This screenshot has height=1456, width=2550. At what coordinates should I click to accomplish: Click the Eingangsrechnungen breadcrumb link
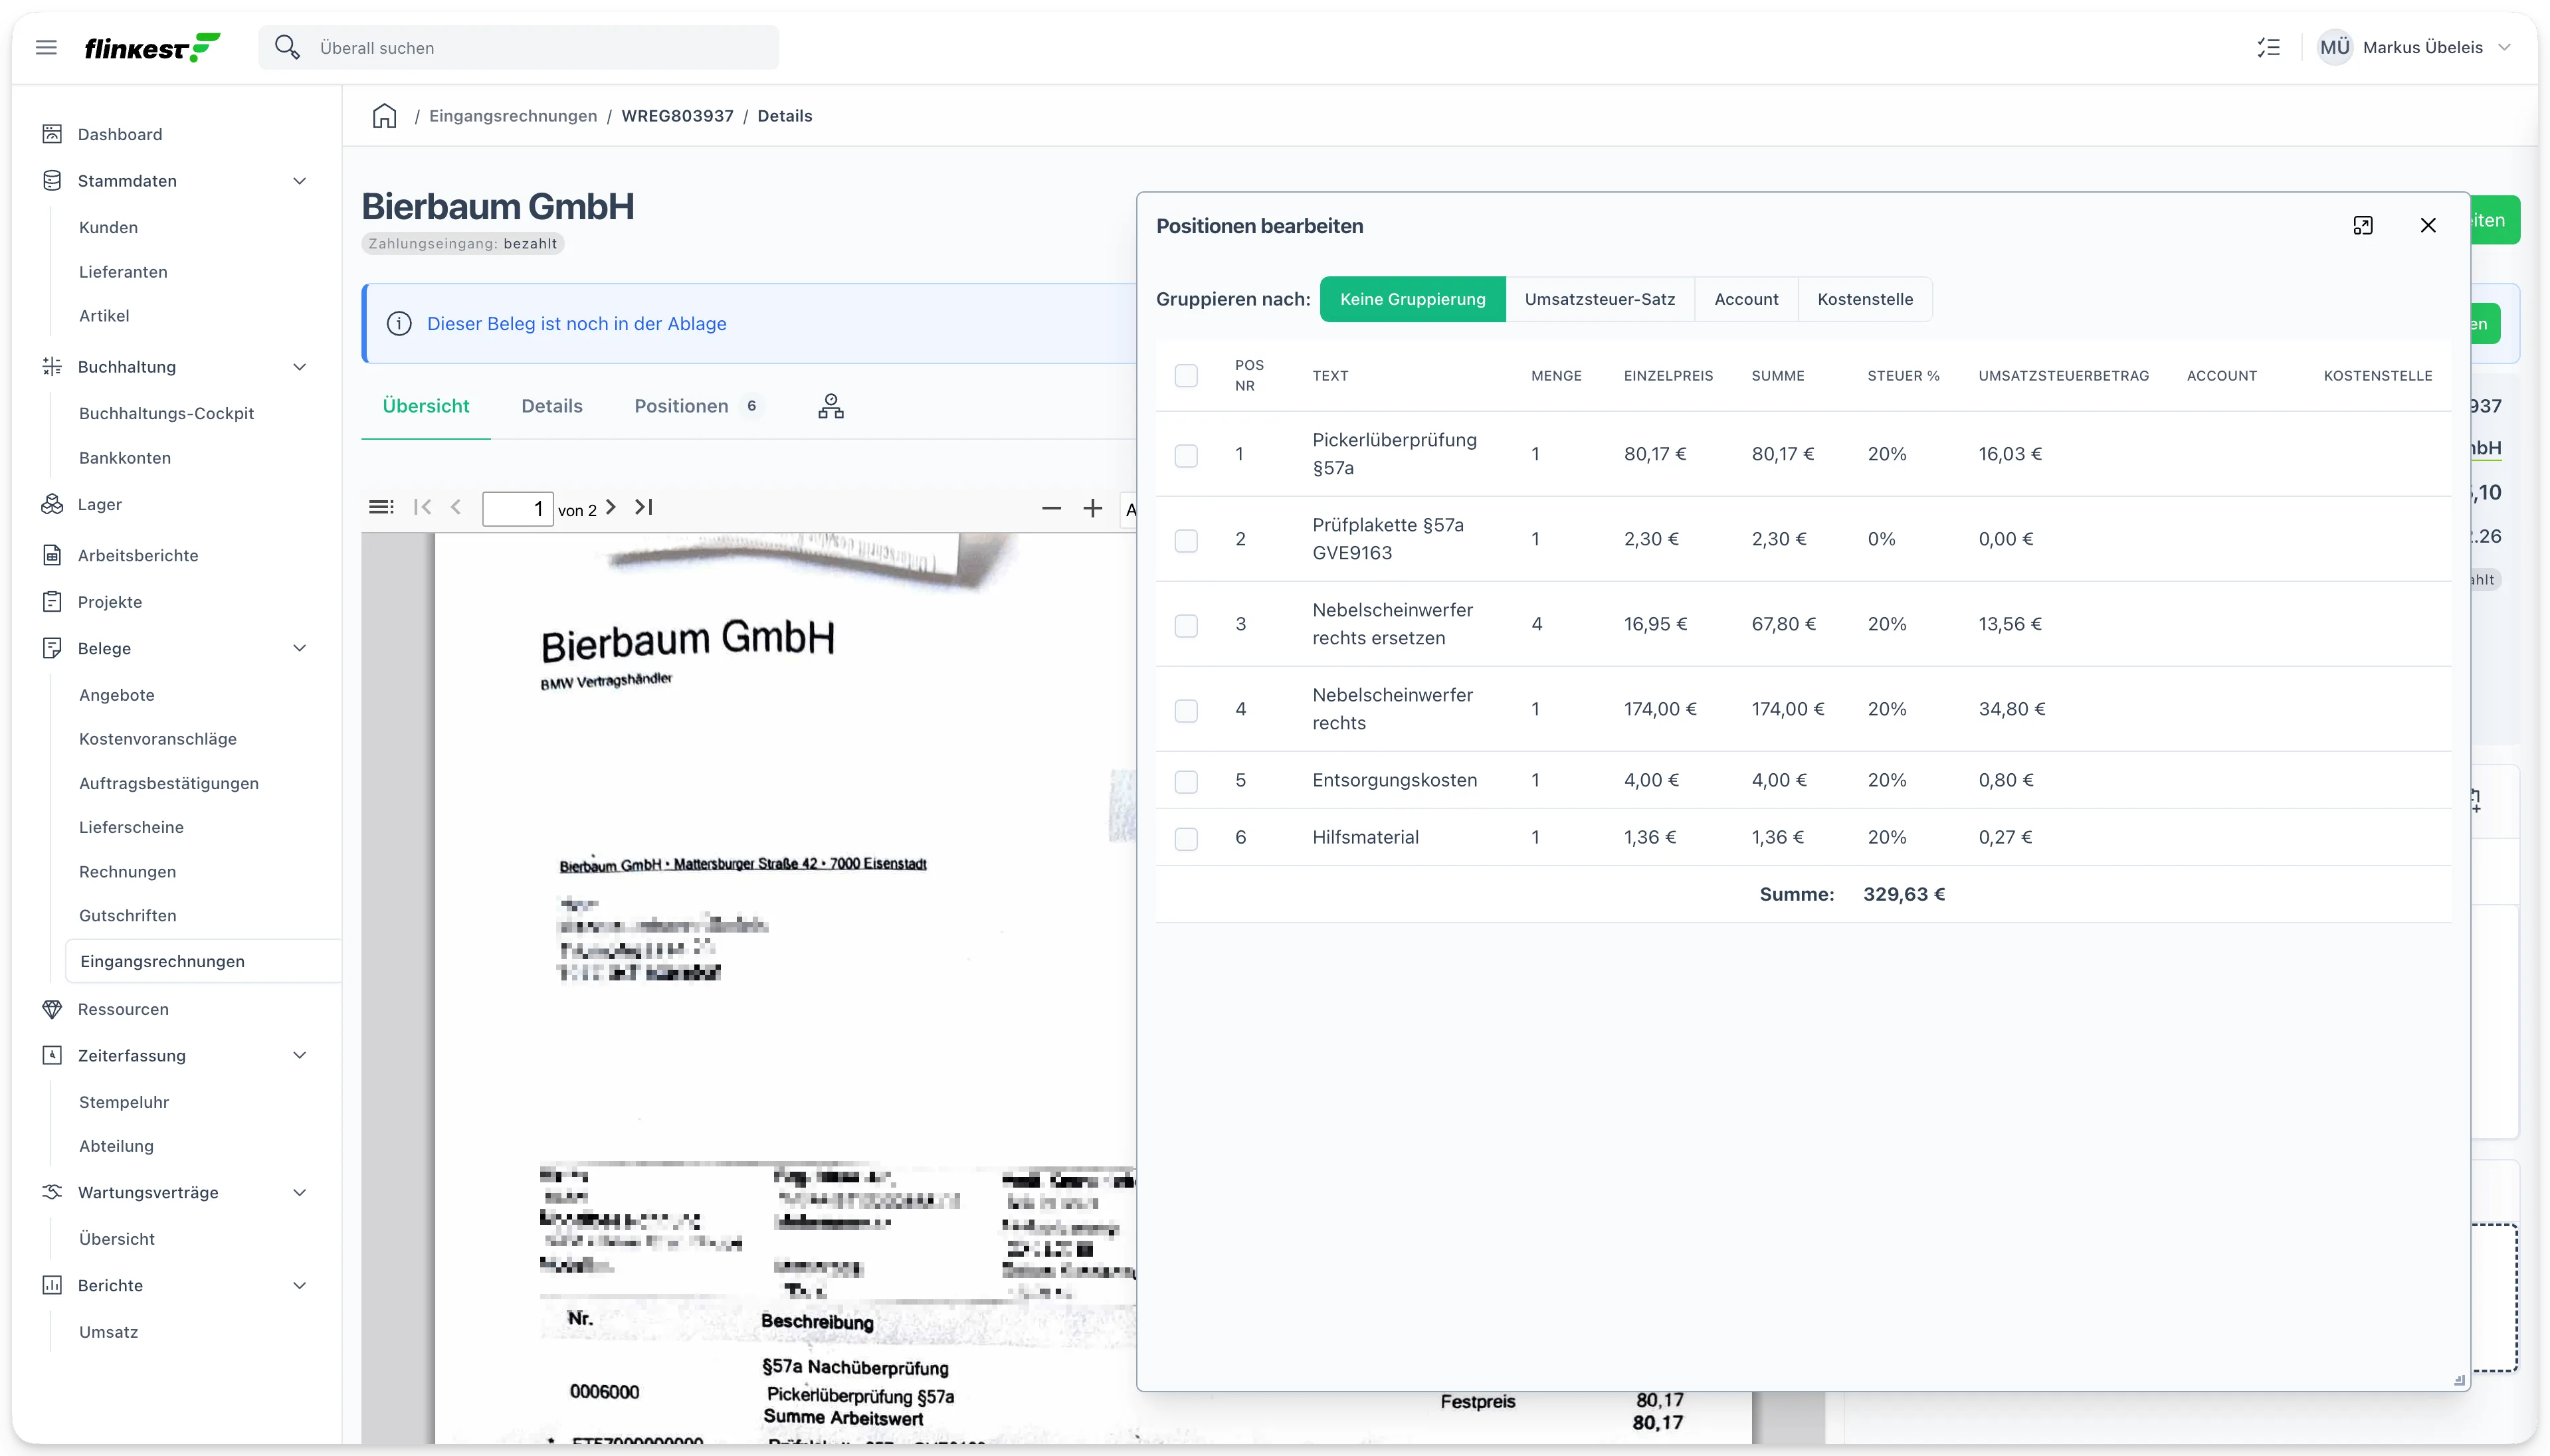point(513,116)
